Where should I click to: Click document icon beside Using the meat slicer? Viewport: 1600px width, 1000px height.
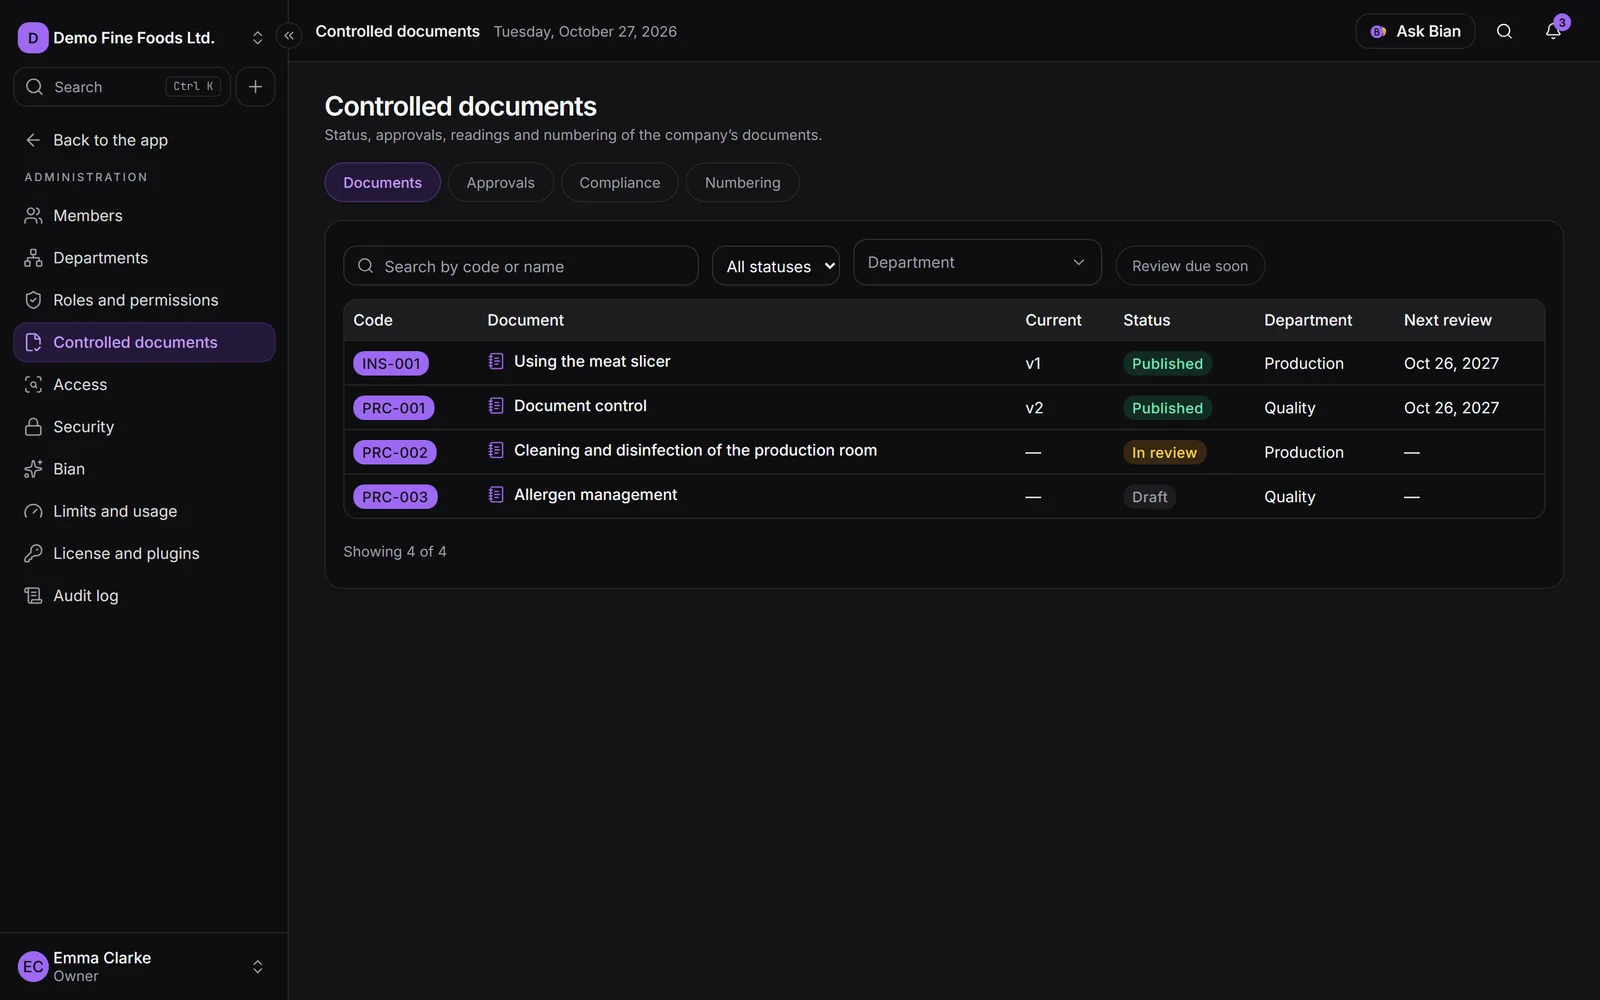(x=496, y=361)
